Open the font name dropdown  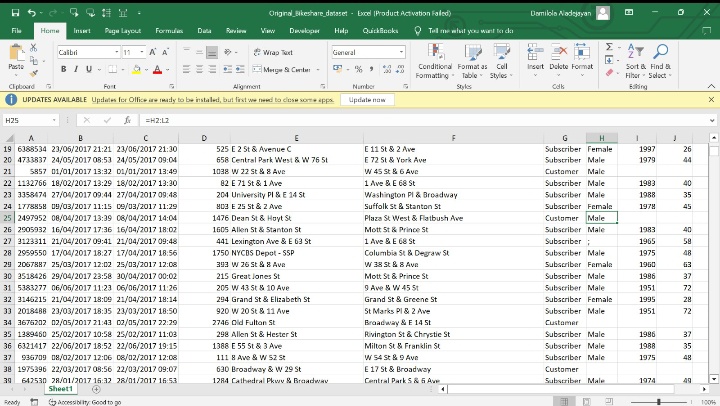tap(117, 52)
